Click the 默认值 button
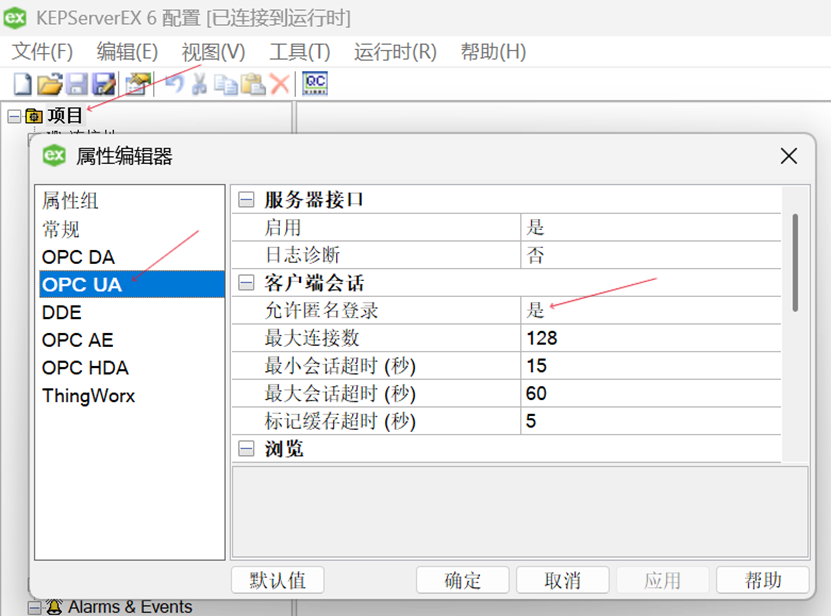The height and width of the screenshot is (616, 831). [278, 580]
